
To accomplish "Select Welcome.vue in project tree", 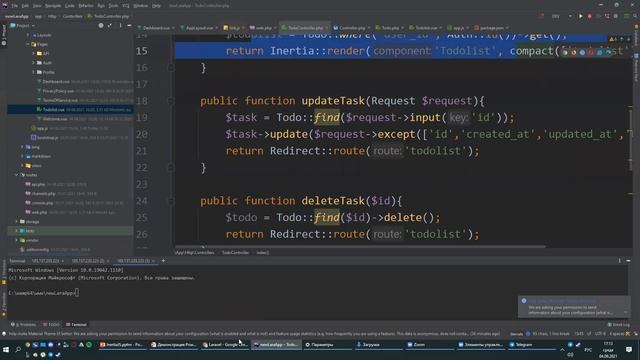I will click(55, 119).
